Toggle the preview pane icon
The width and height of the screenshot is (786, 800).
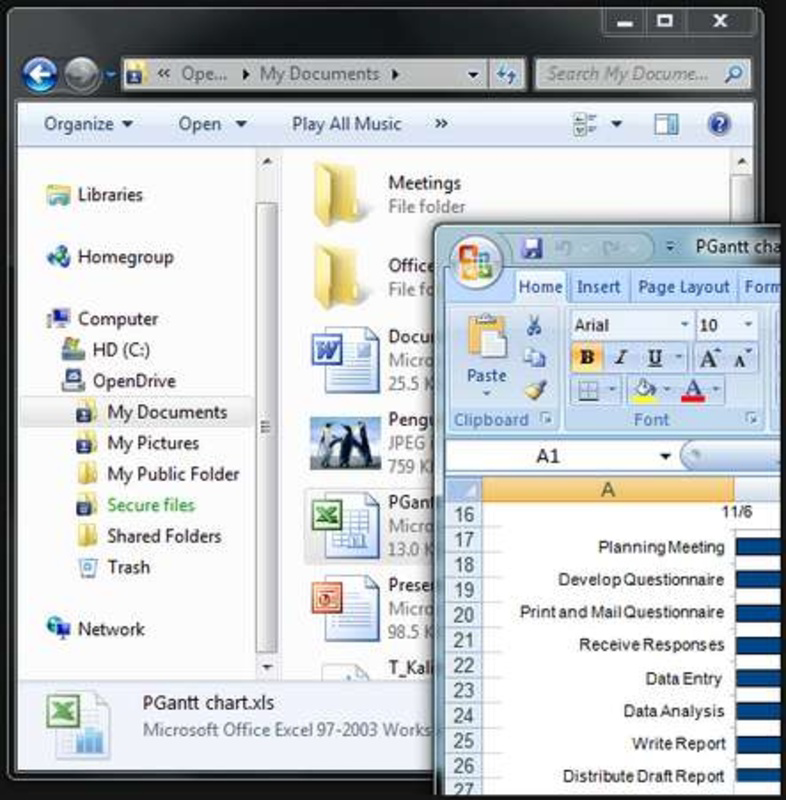pos(666,124)
